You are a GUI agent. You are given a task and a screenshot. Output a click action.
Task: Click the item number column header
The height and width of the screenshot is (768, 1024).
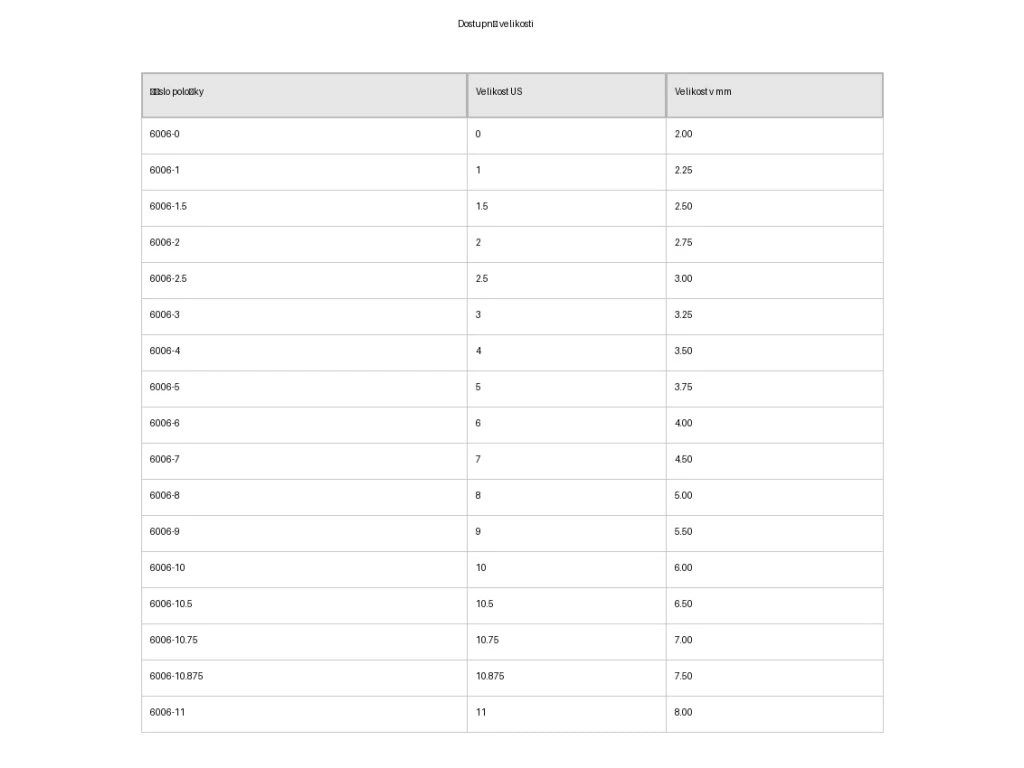point(177,92)
